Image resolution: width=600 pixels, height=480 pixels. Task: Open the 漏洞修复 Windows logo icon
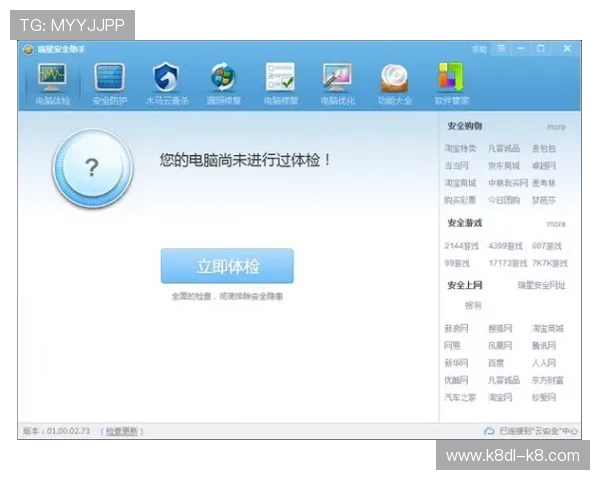point(223,84)
